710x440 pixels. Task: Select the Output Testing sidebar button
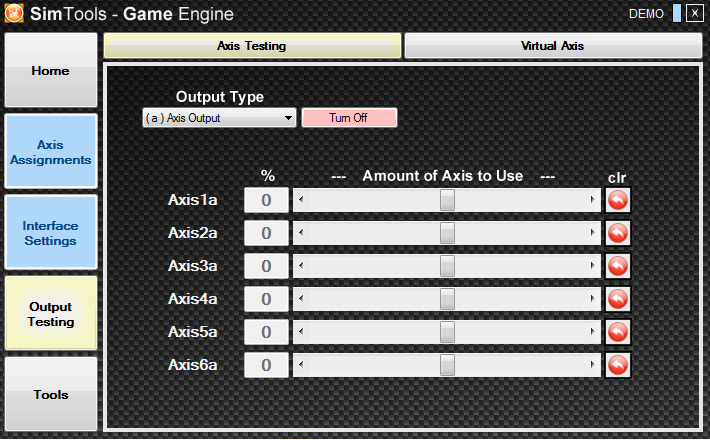tap(51, 314)
